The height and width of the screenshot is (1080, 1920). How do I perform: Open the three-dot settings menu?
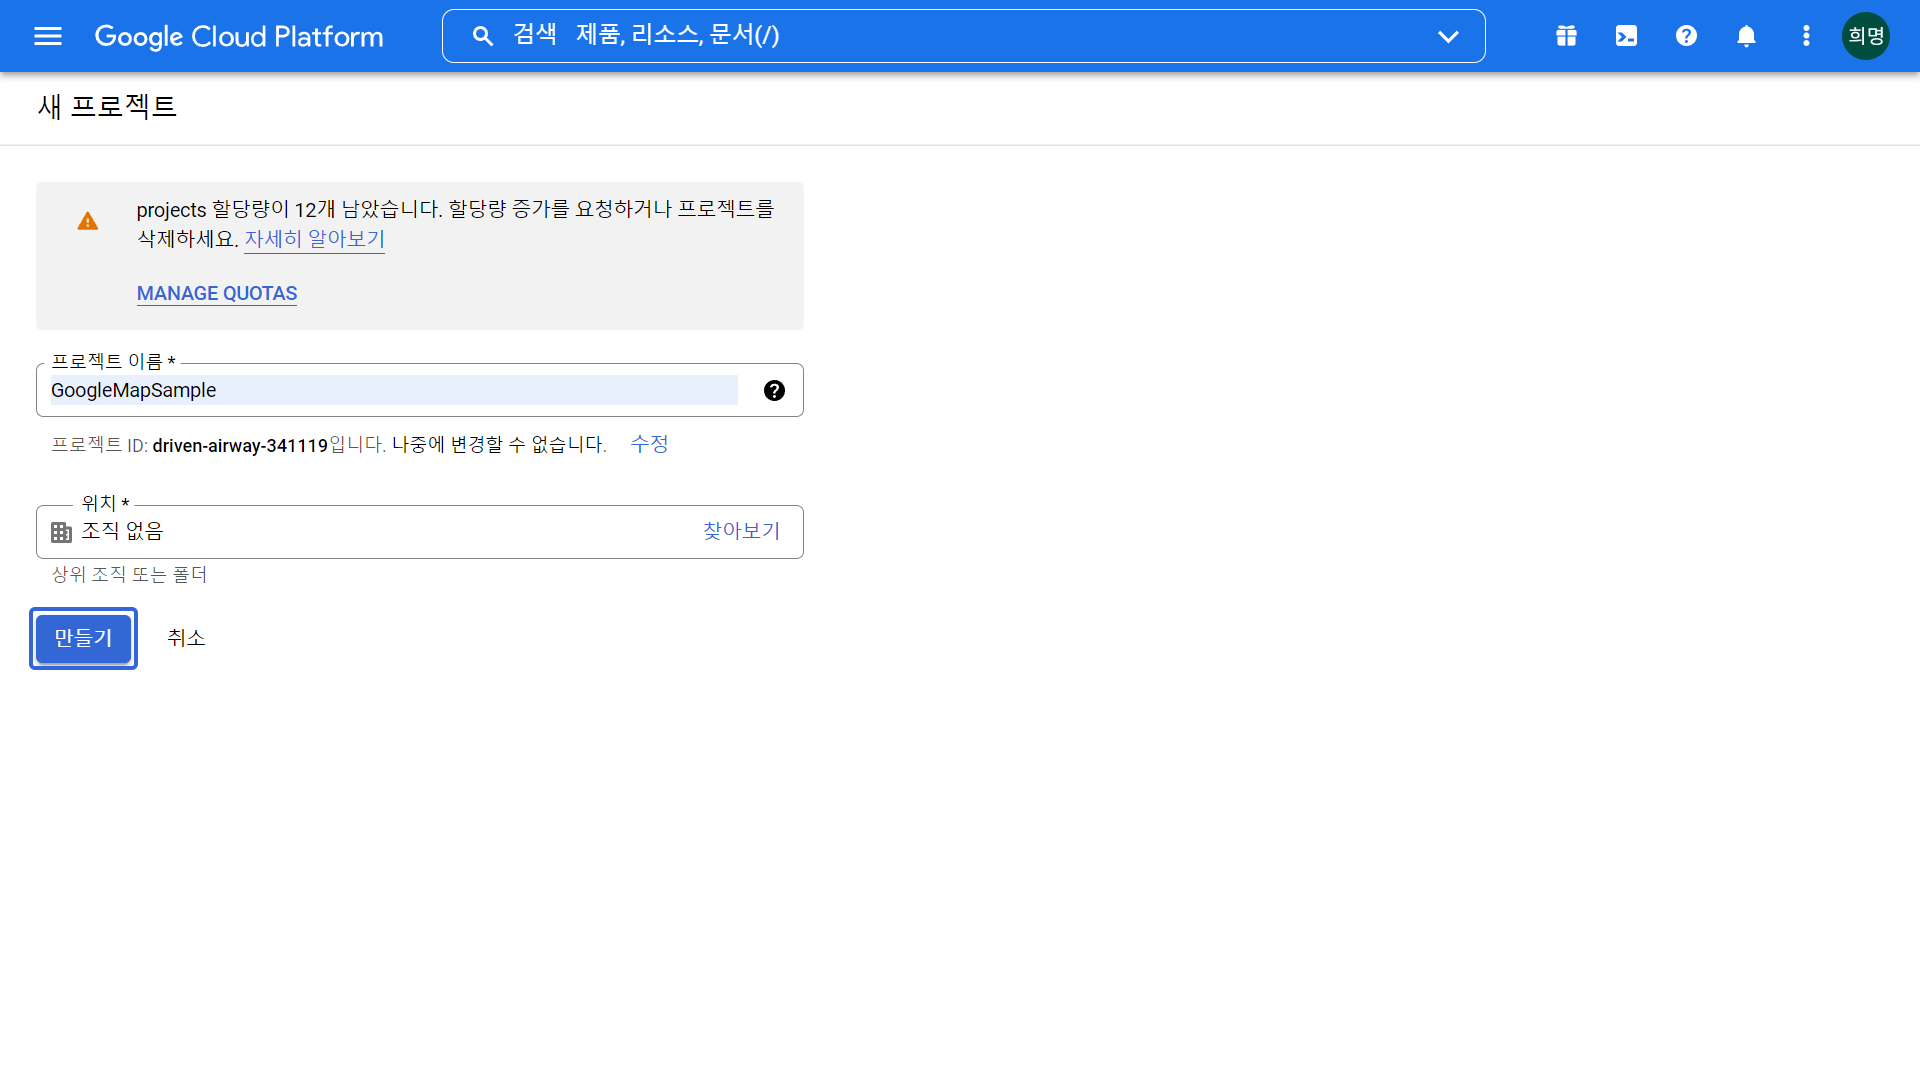point(1806,37)
